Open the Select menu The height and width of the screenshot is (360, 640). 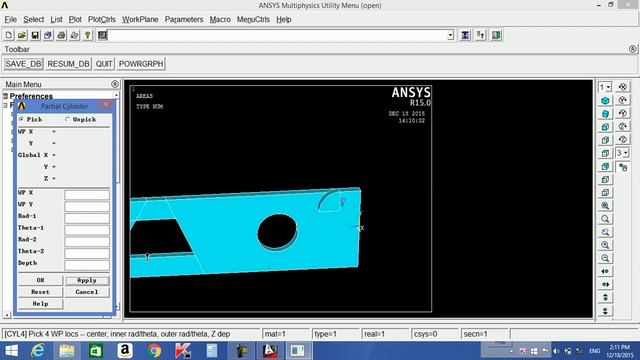(33, 19)
